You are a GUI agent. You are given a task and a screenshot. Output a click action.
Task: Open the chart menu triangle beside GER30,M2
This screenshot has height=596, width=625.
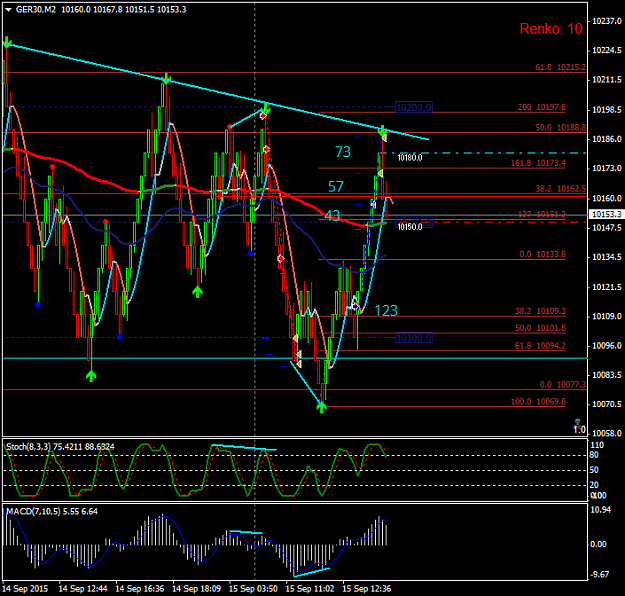[x=8, y=10]
